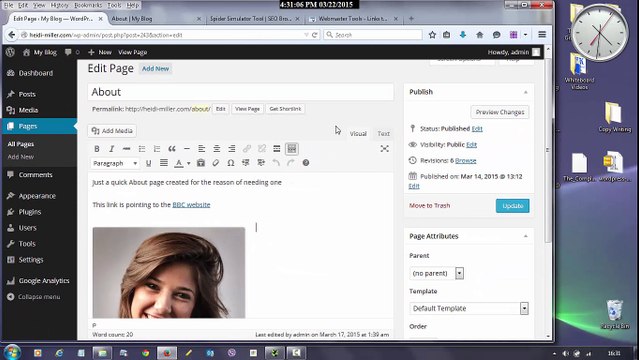The image size is (639, 360).
Task: Click Preview Changes
Action: [x=500, y=112]
